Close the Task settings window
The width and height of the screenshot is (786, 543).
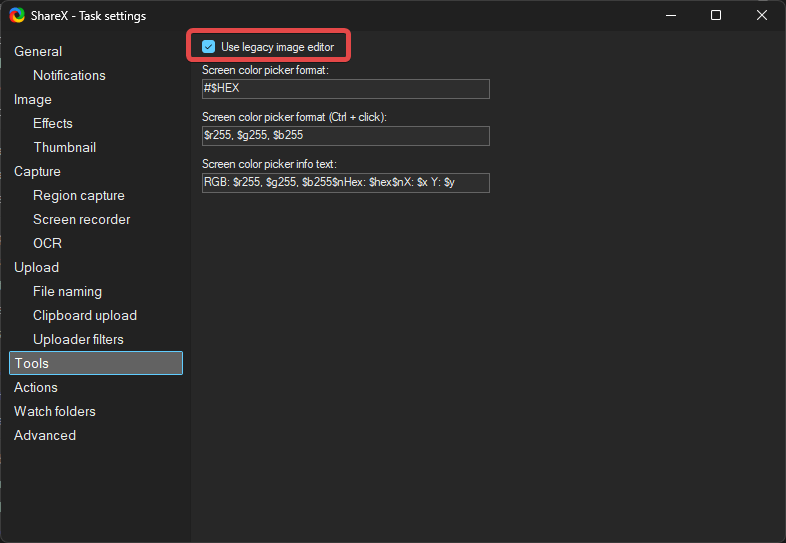click(x=761, y=16)
